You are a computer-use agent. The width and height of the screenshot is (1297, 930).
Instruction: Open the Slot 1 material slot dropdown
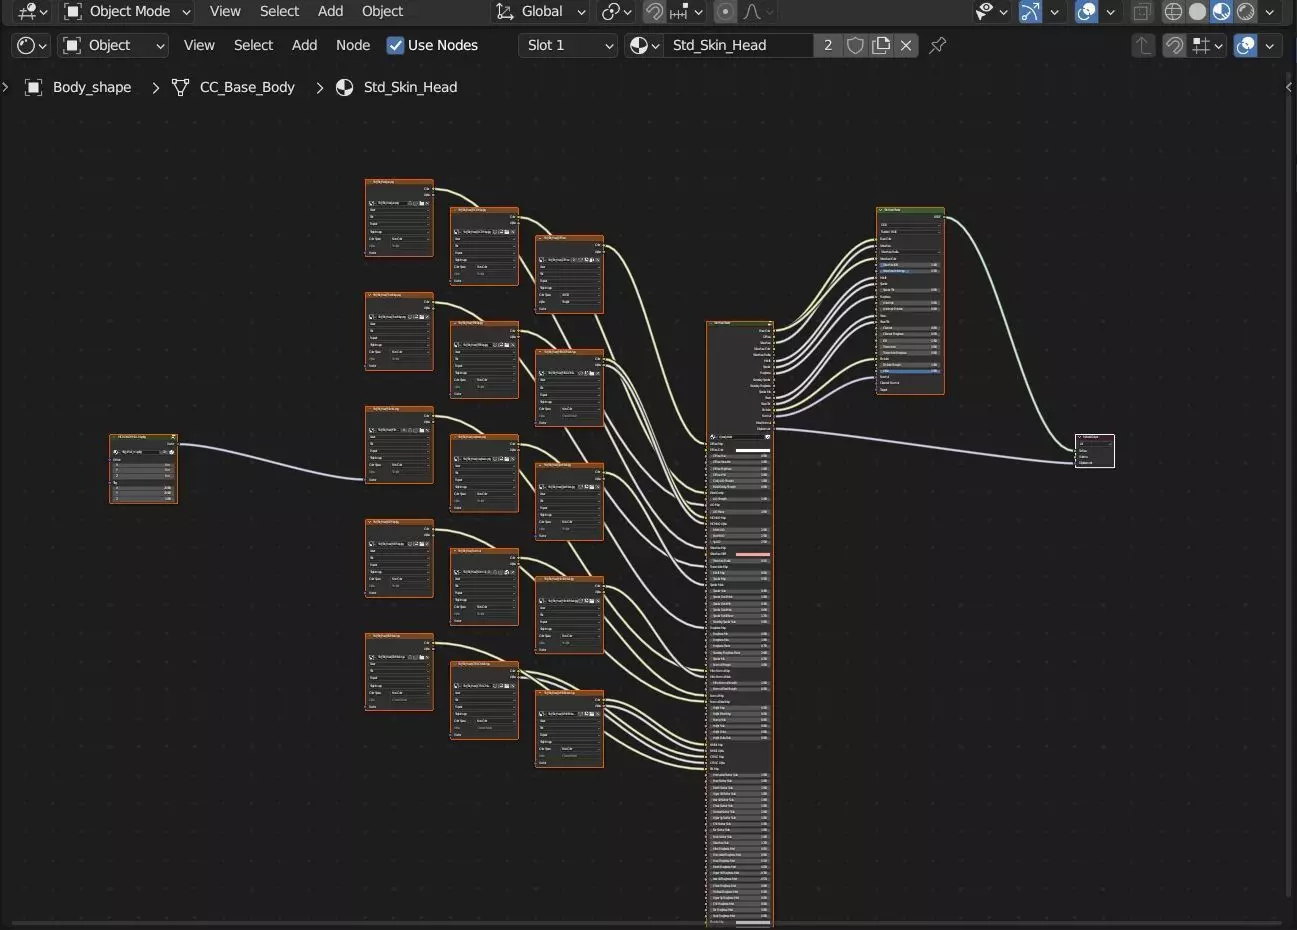coord(568,45)
